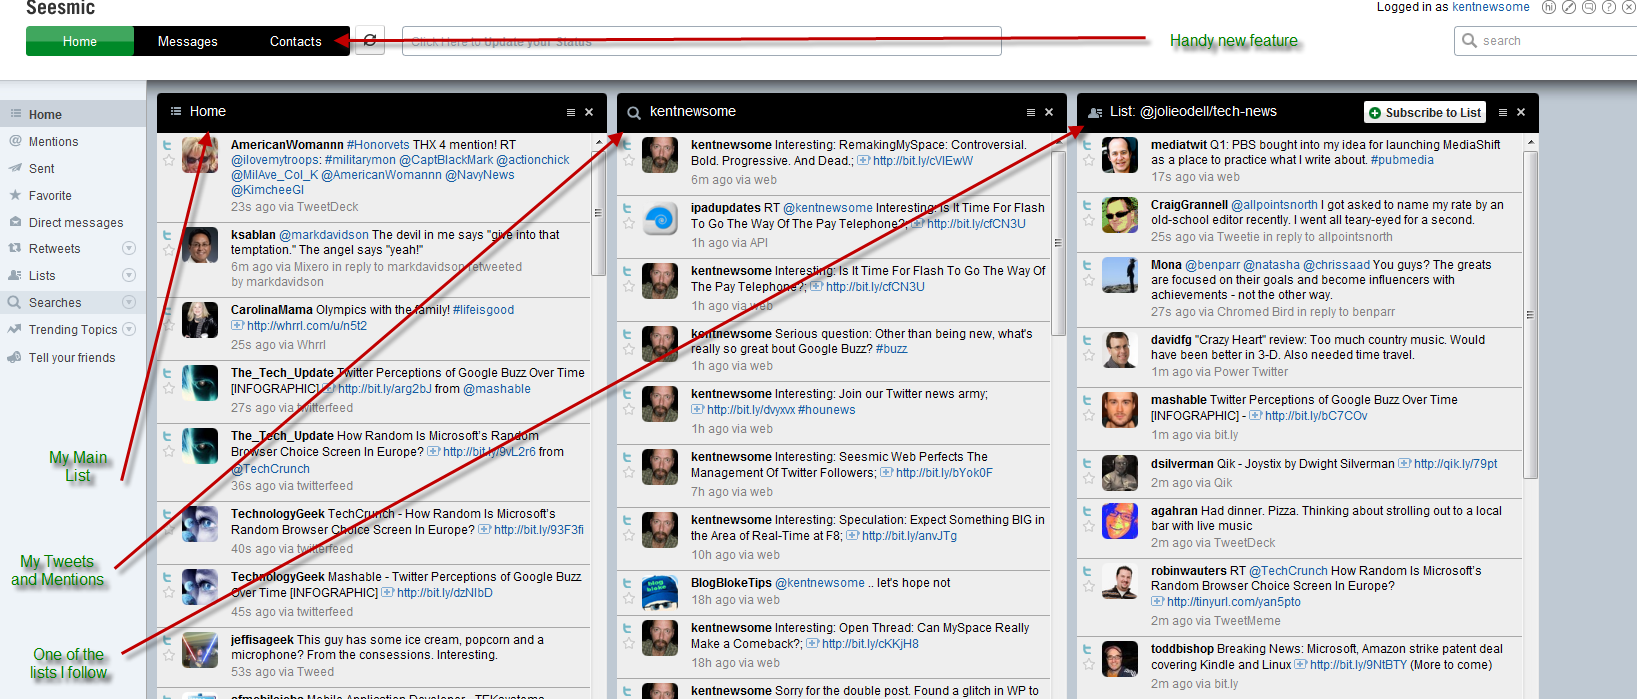
Task: Star the ksablan tweet as favorite
Action: [x=169, y=251]
